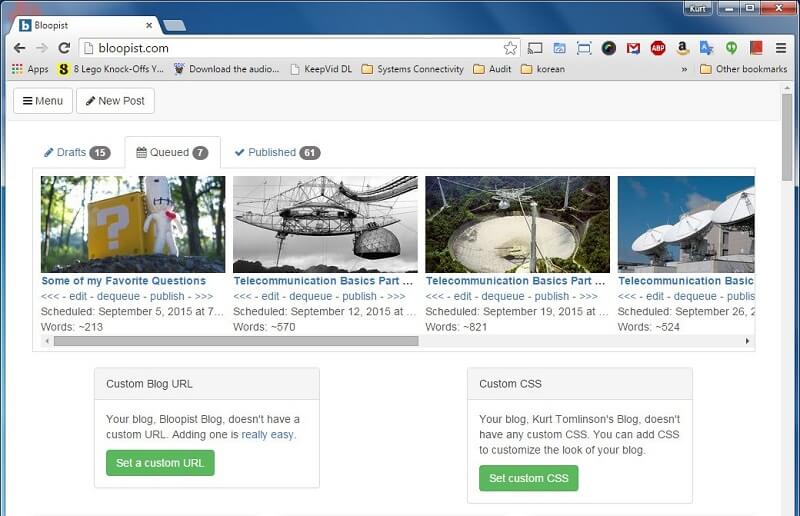
Task: Edit the September 26 Telecommunication post
Action: point(655,296)
